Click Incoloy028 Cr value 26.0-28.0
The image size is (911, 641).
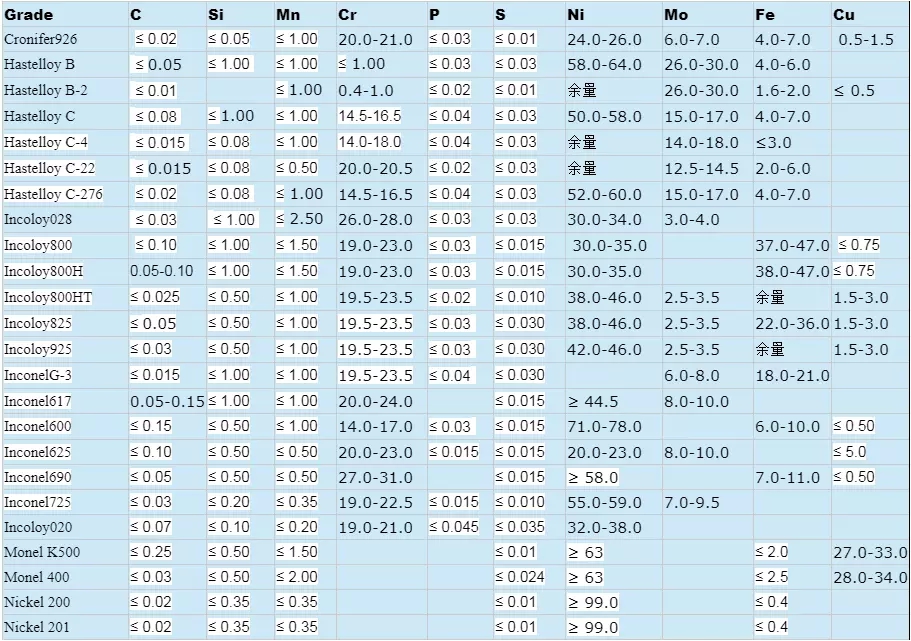click(x=375, y=220)
